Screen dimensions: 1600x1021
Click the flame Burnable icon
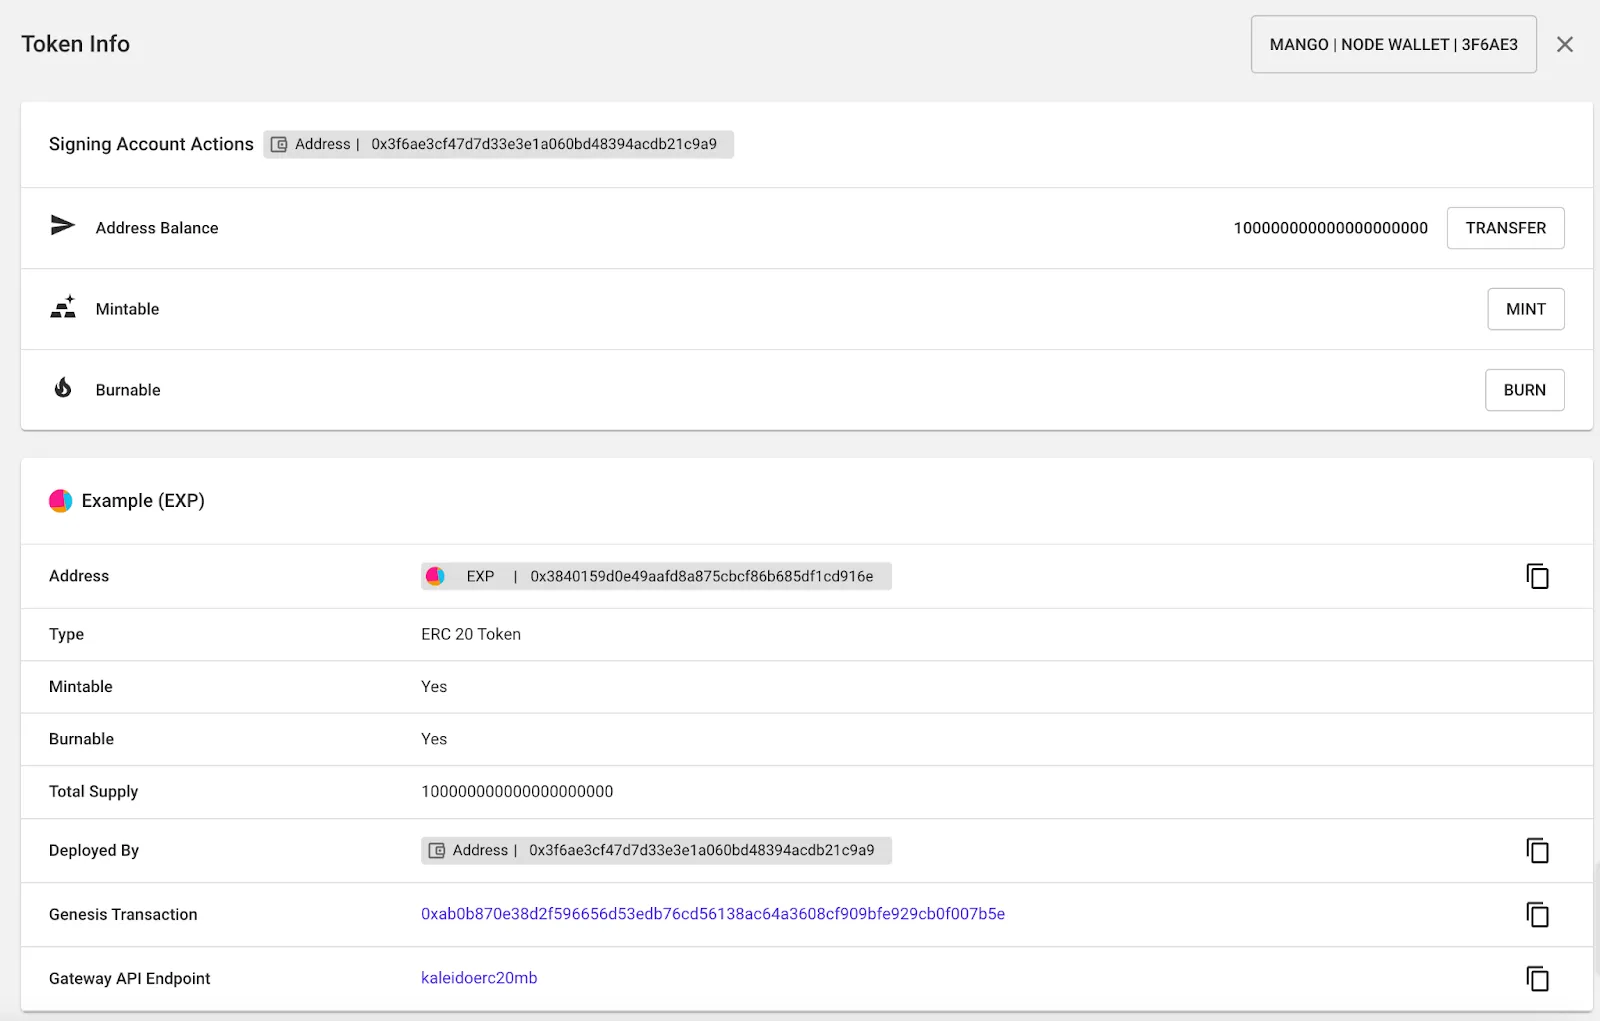[x=62, y=389]
